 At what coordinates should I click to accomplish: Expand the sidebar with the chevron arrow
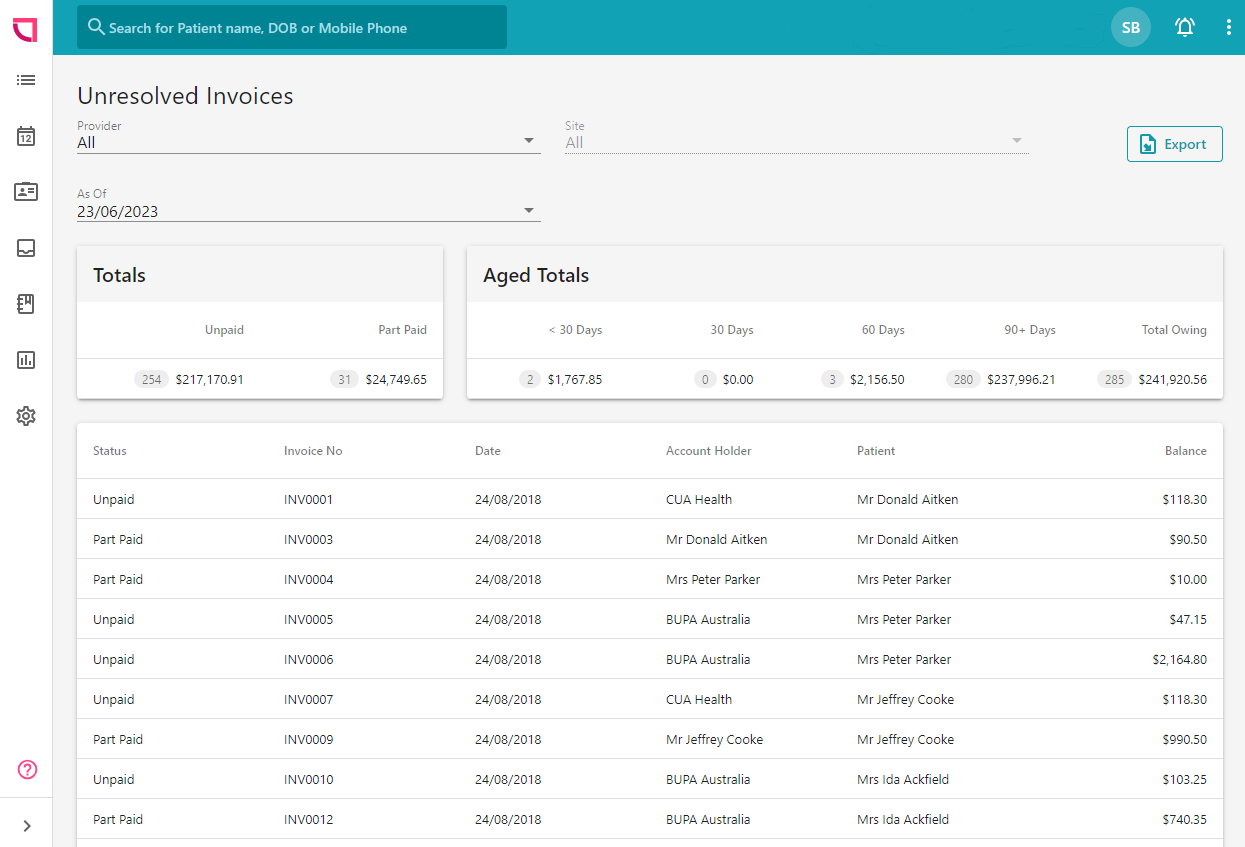tap(26, 825)
